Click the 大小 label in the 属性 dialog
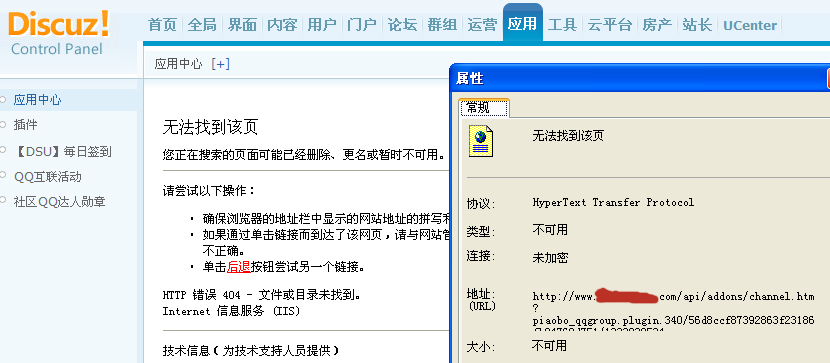 coord(481,348)
